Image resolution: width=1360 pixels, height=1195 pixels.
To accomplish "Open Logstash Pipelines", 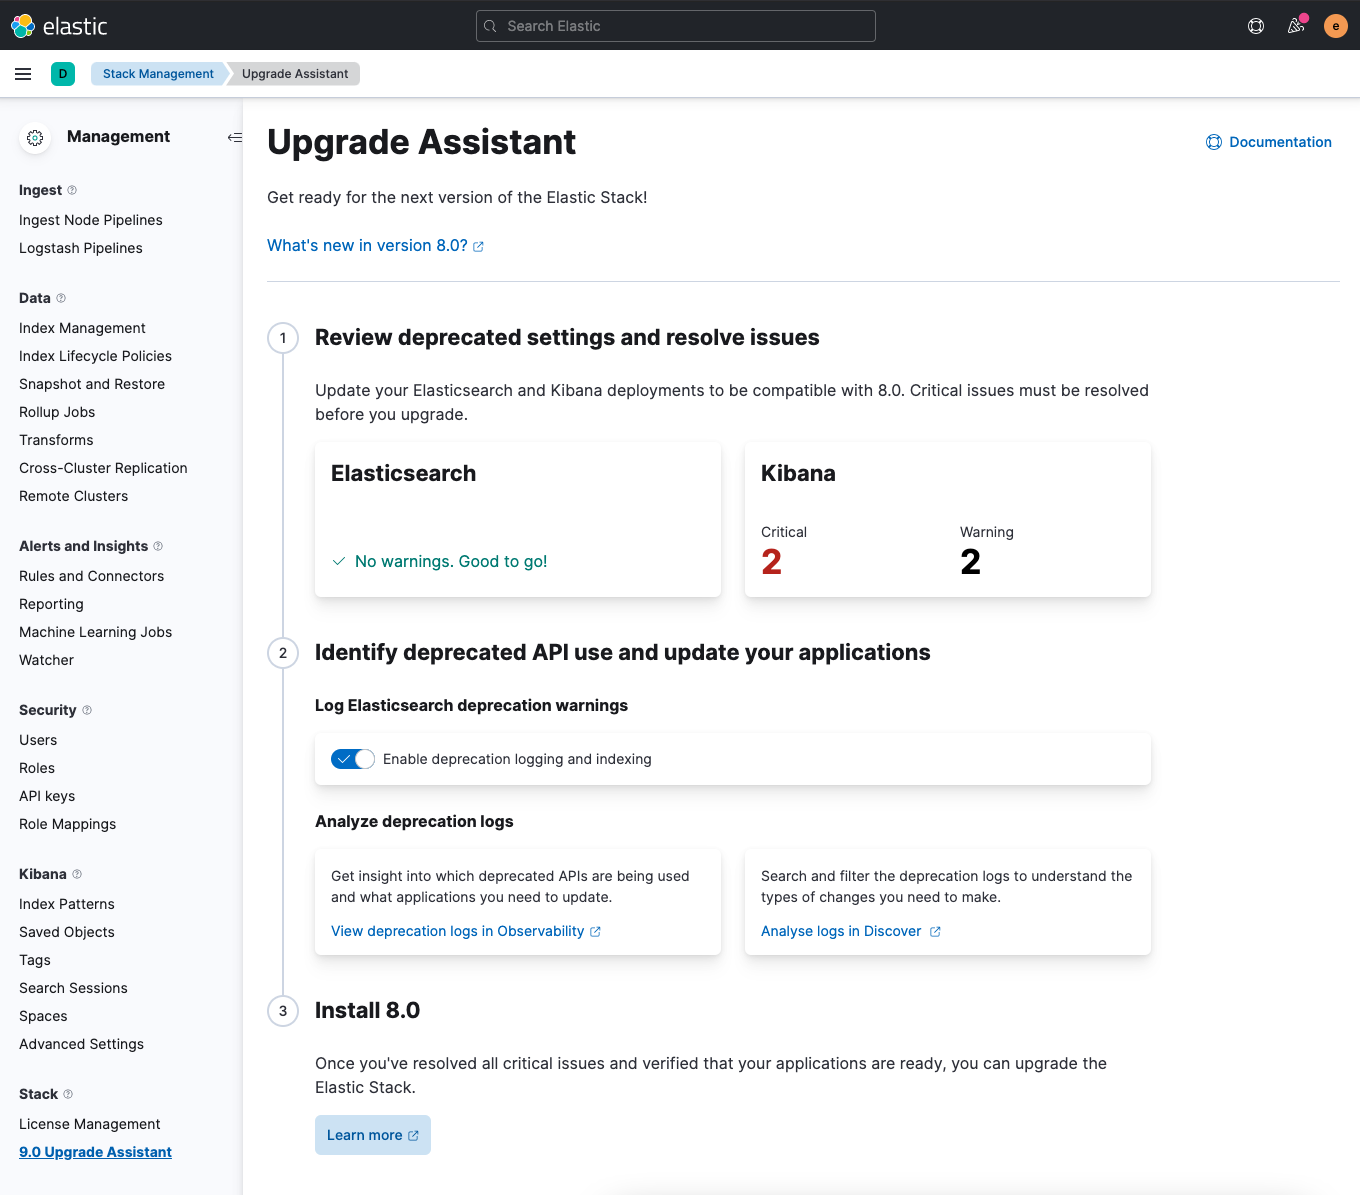I will [81, 248].
